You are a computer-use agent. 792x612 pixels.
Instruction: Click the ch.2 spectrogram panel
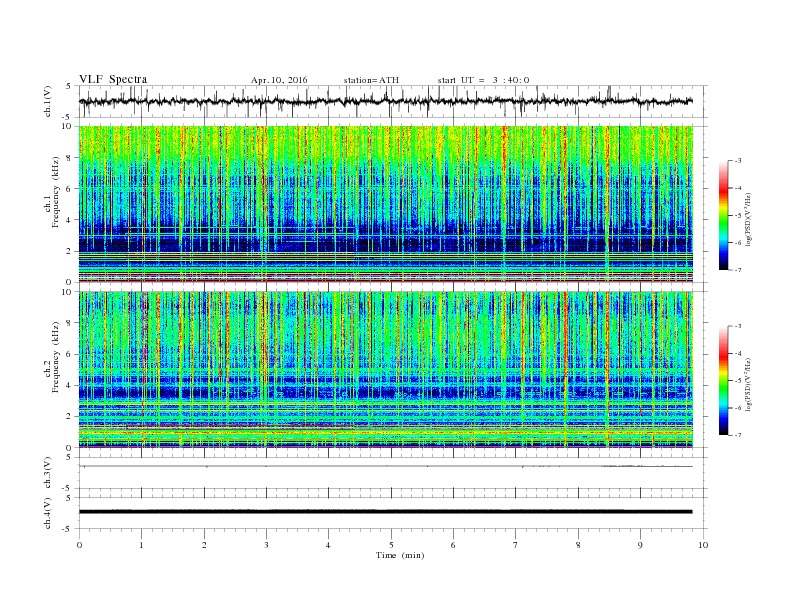coord(386,369)
